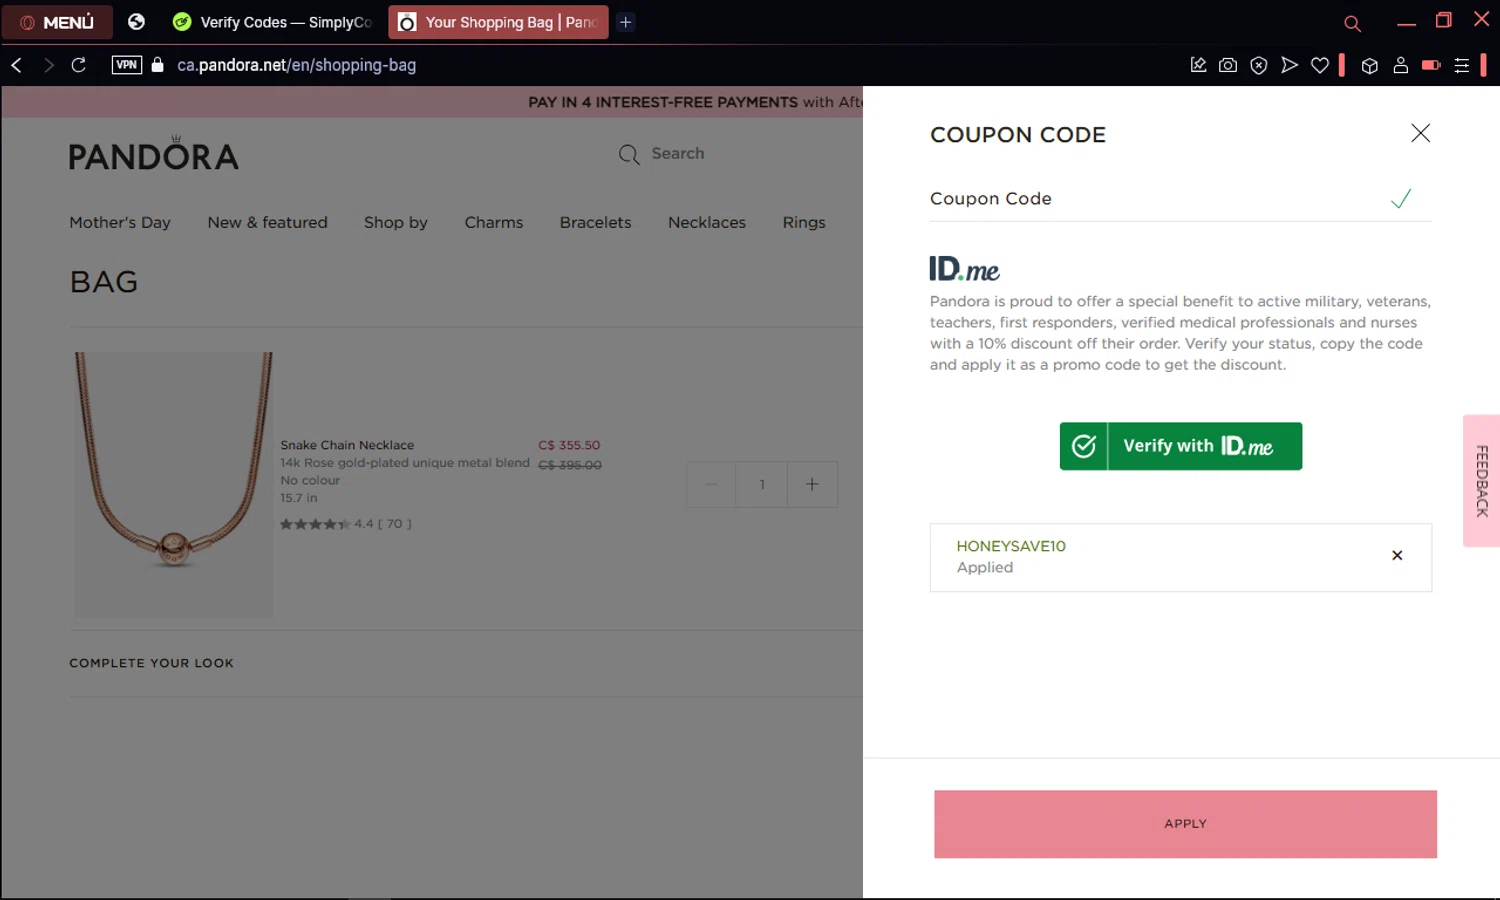Open the FEEDBACK side tab
This screenshot has width=1500, height=900.
point(1481,481)
